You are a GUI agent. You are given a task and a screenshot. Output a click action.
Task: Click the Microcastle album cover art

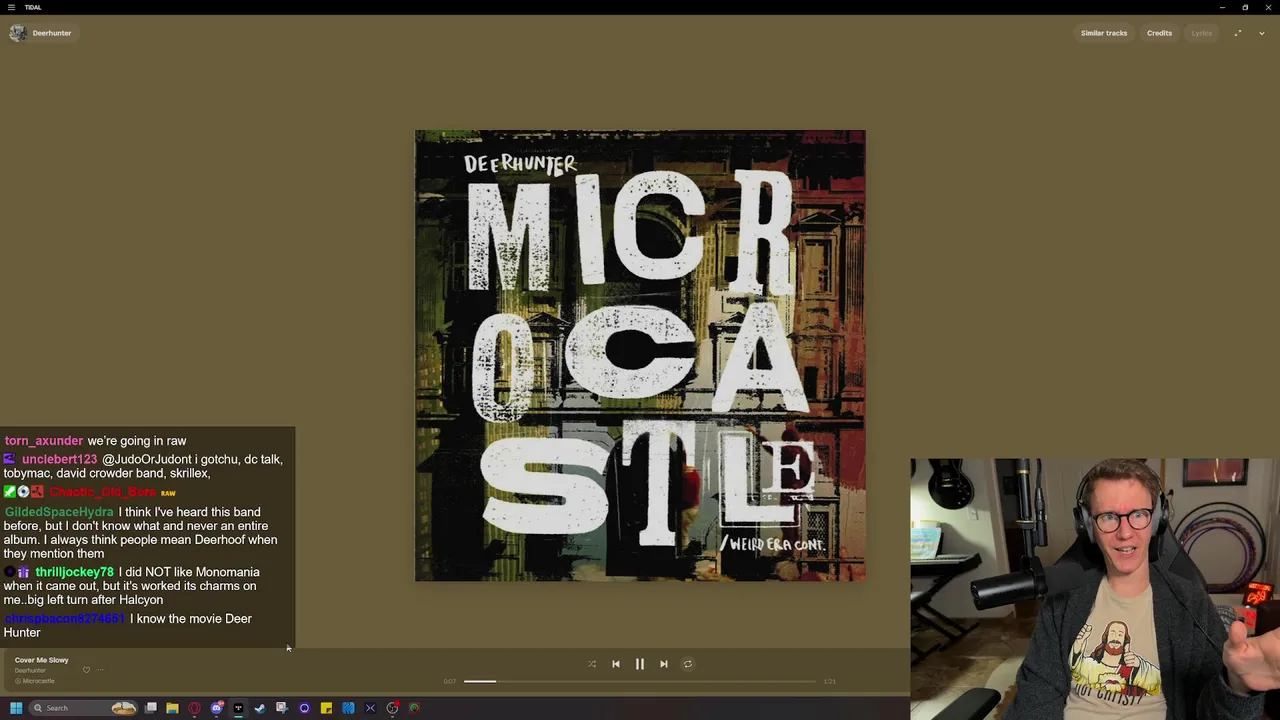(x=640, y=355)
